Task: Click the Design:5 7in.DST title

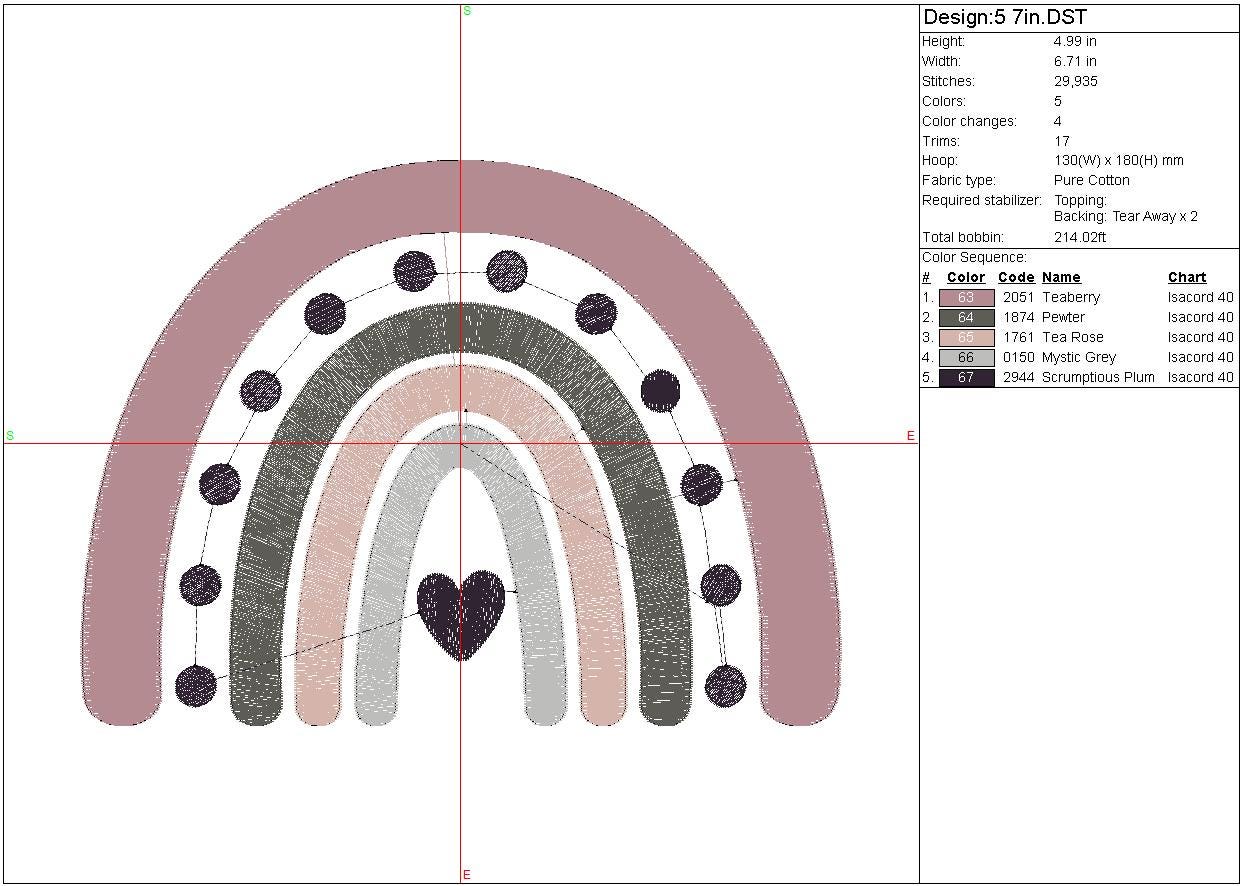Action: coord(1004,18)
